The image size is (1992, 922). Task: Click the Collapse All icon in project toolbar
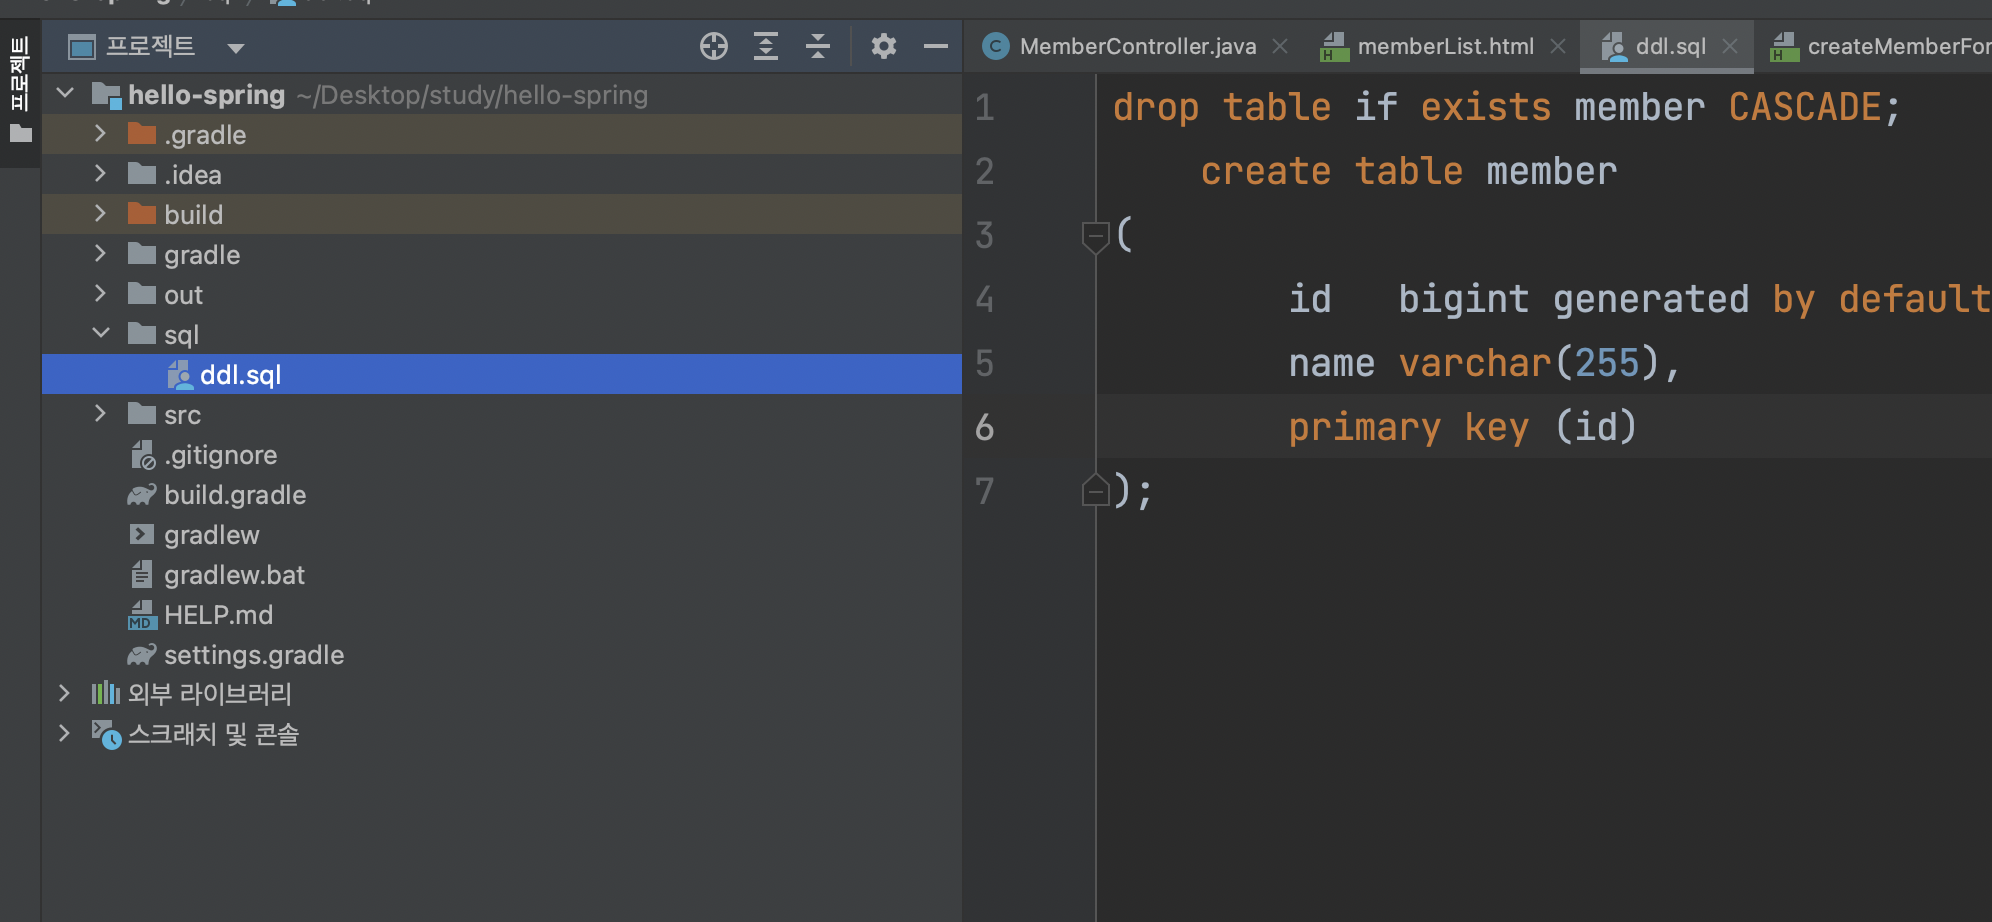click(818, 46)
